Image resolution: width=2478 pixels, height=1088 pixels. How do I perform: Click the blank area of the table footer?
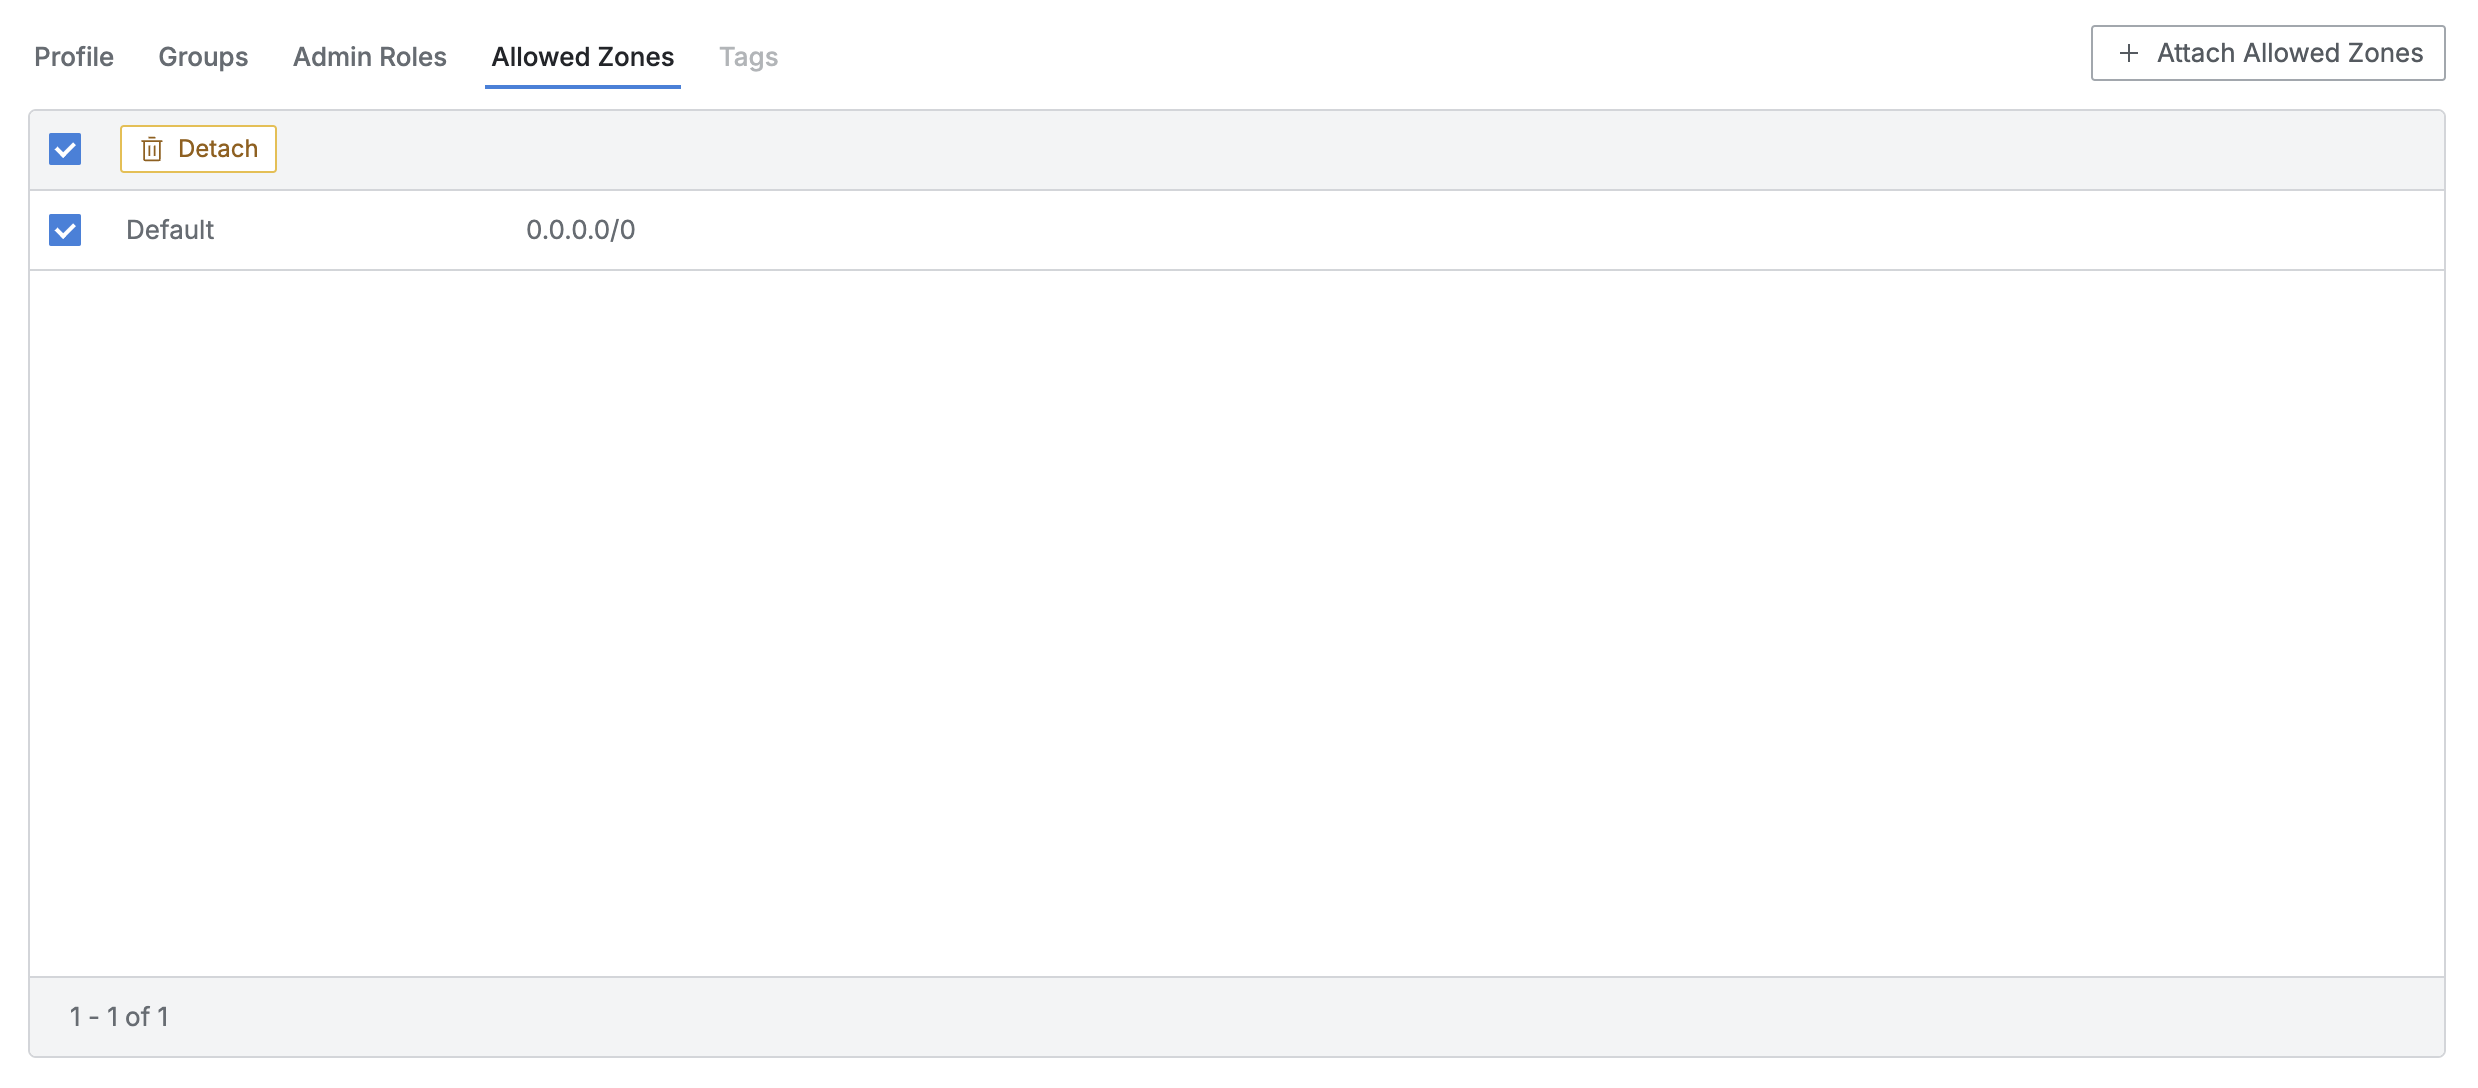click(x=1300, y=1017)
